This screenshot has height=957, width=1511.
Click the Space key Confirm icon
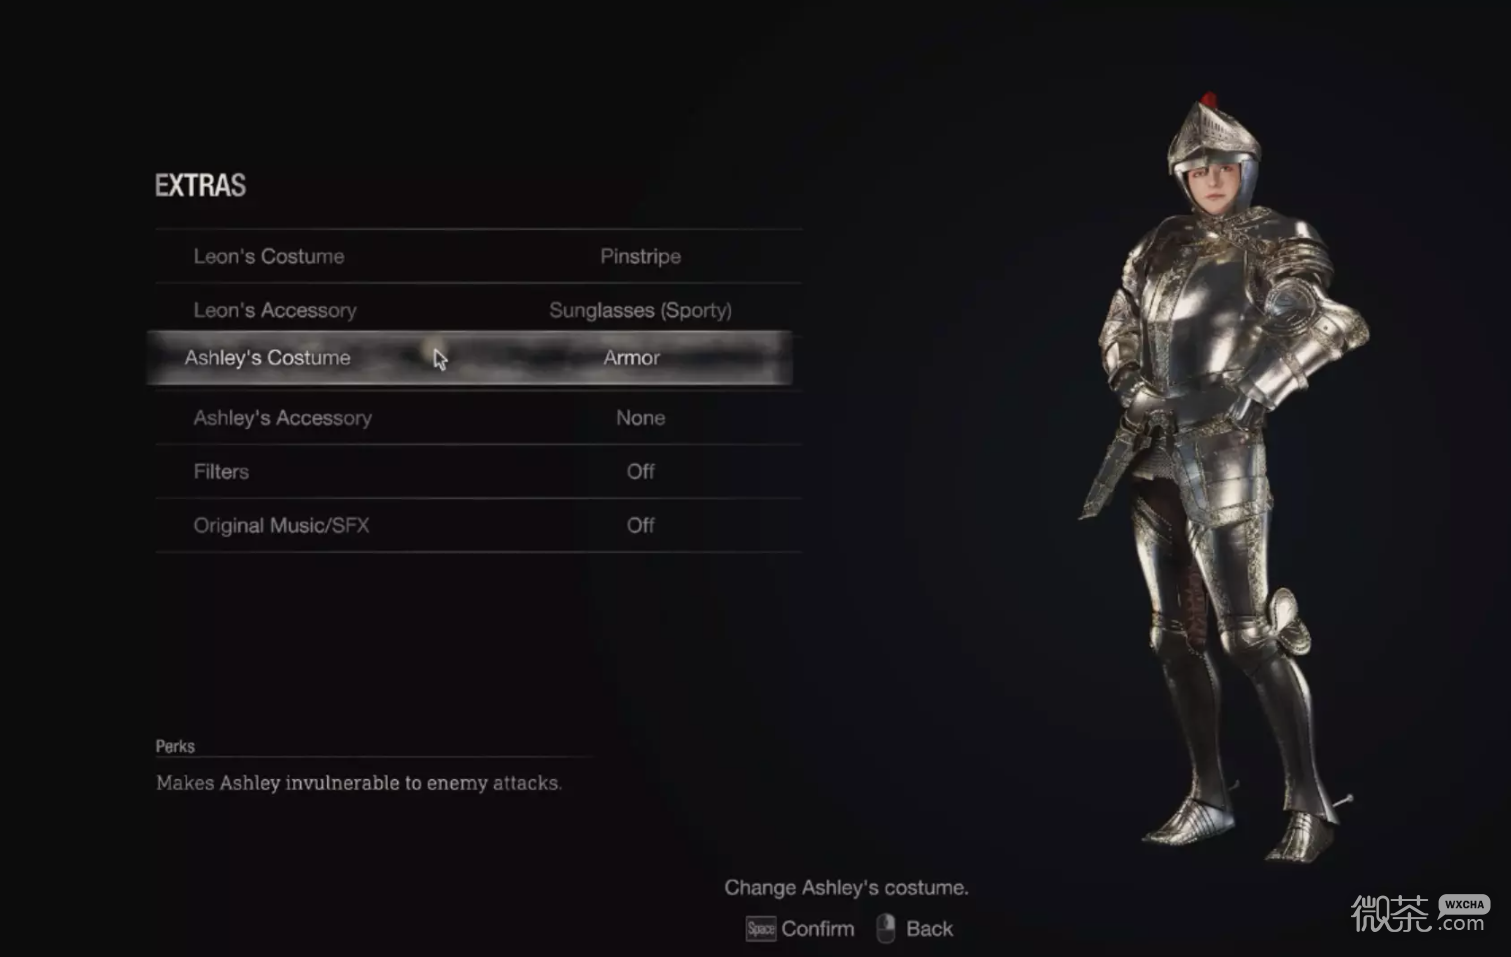[760, 929]
